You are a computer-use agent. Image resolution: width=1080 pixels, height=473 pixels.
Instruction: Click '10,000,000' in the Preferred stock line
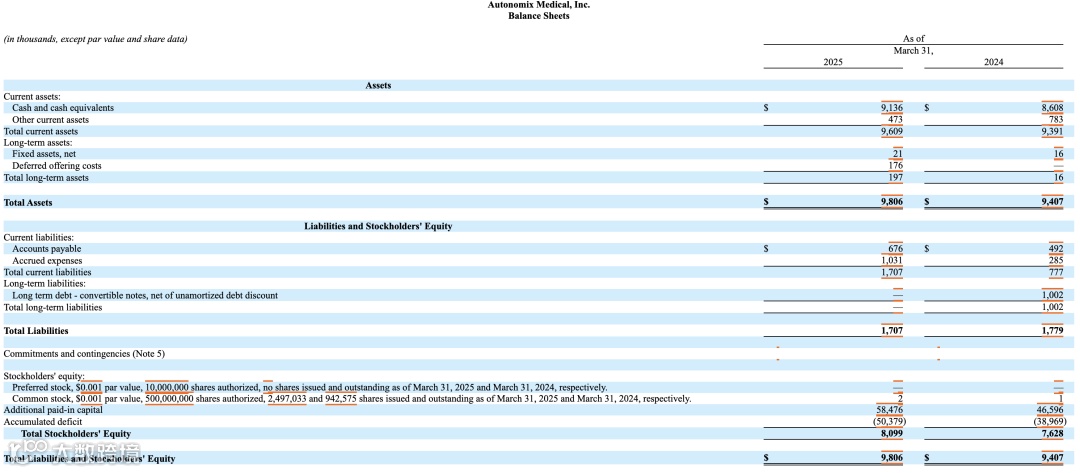[x=167, y=388]
